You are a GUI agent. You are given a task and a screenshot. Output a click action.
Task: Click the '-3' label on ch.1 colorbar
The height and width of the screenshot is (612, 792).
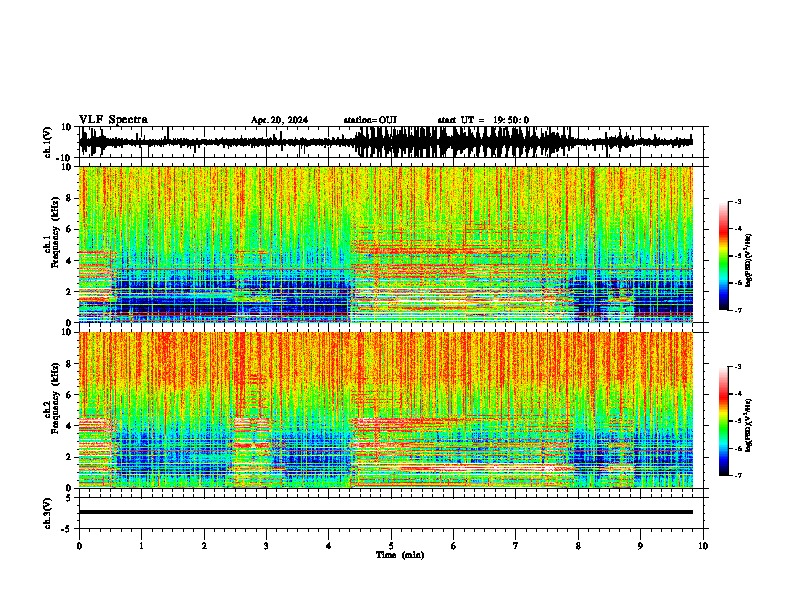(x=737, y=201)
